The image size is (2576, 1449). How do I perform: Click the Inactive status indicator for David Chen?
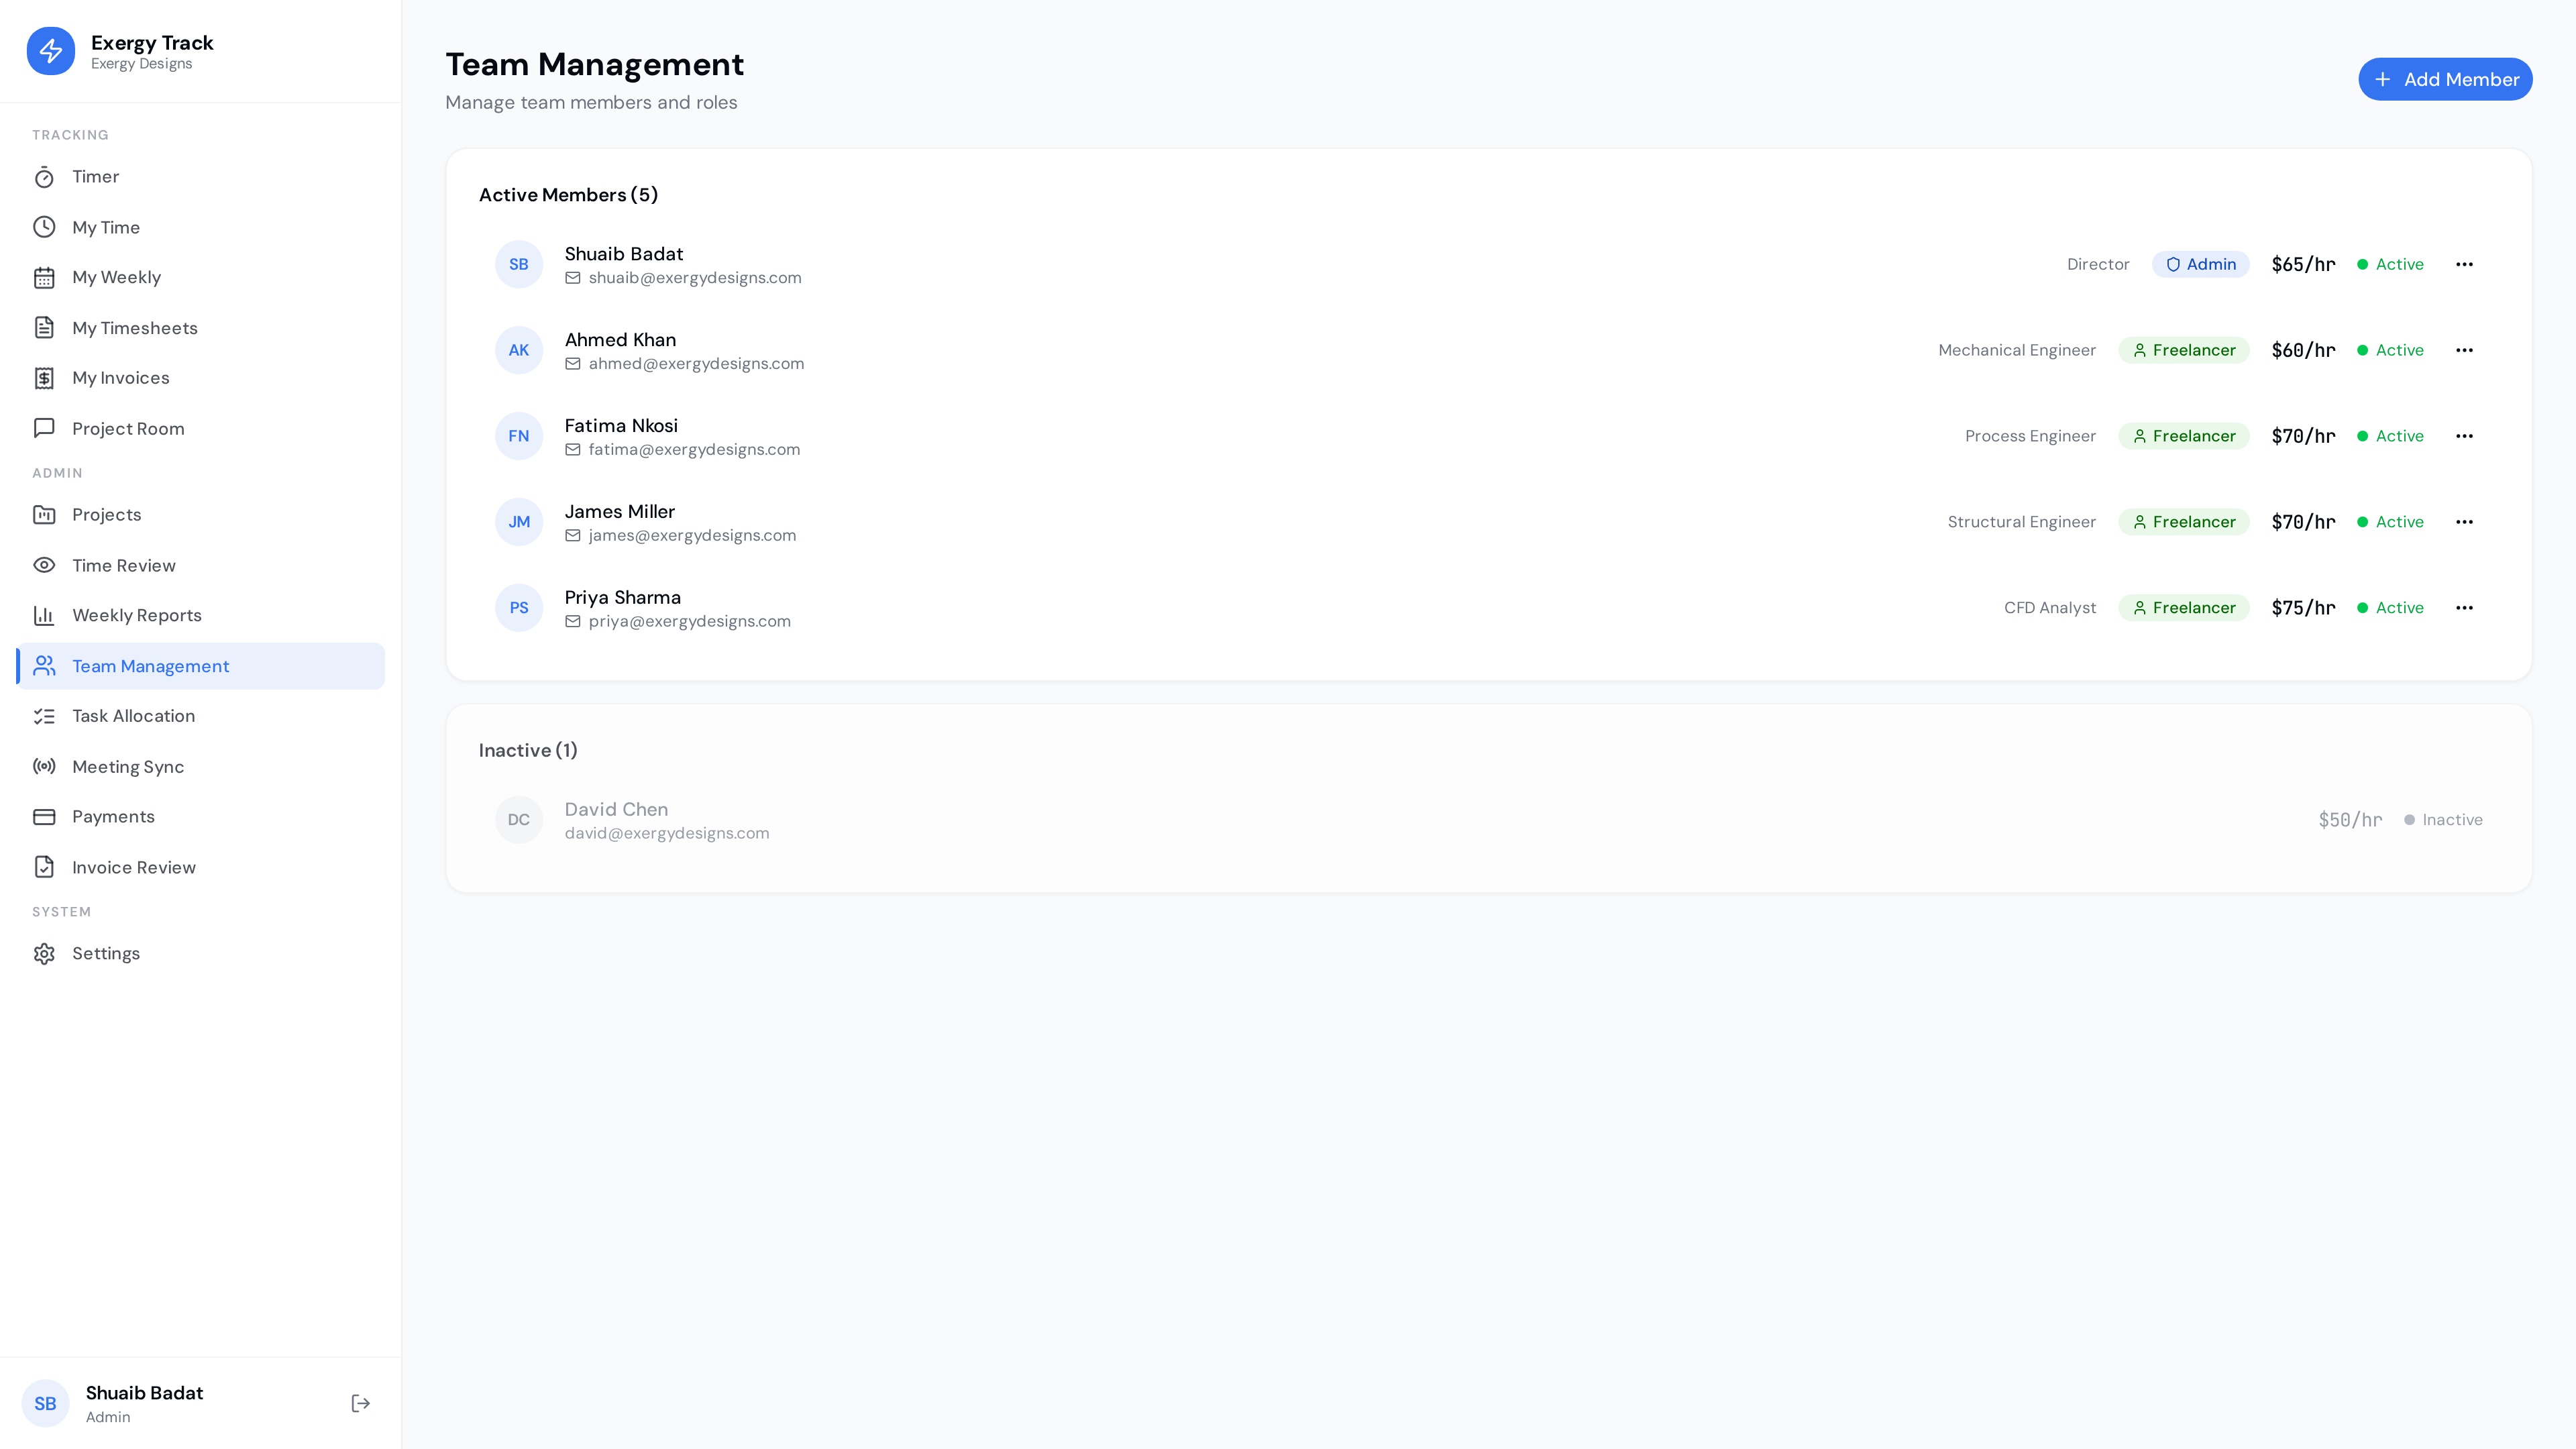(2410, 819)
